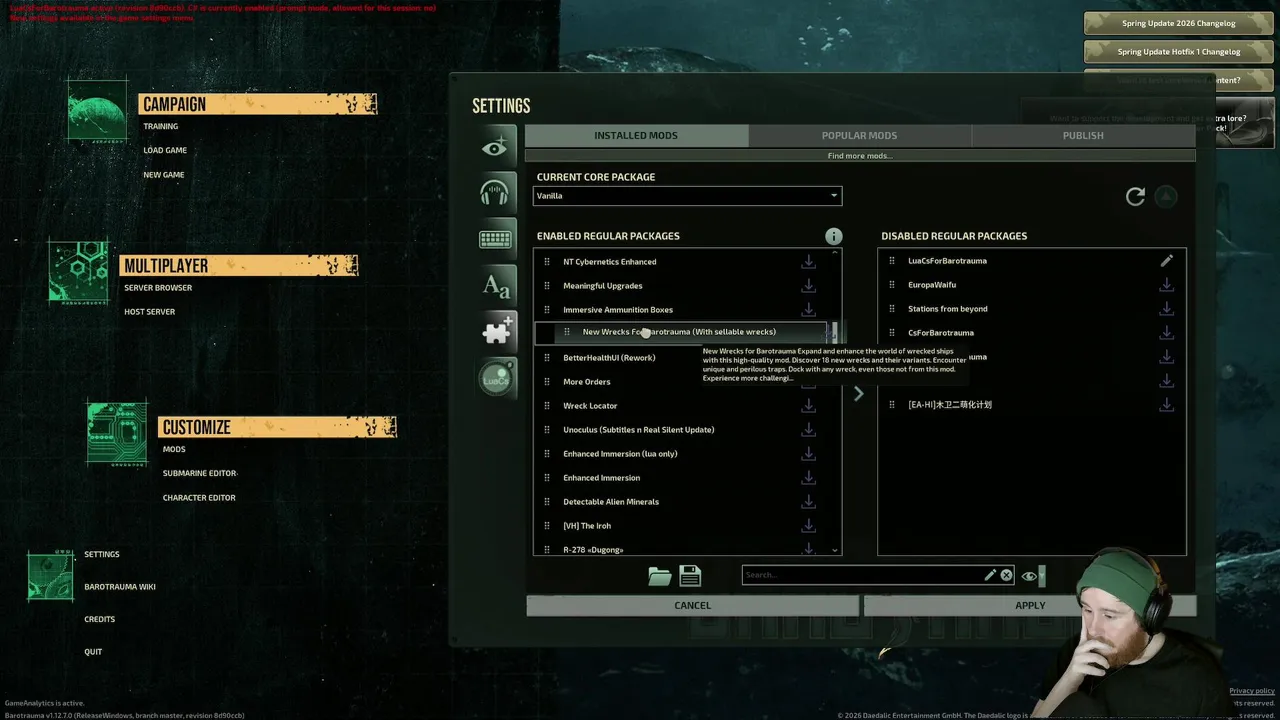Switch to the Popular Mods tab

pyautogui.click(x=859, y=136)
